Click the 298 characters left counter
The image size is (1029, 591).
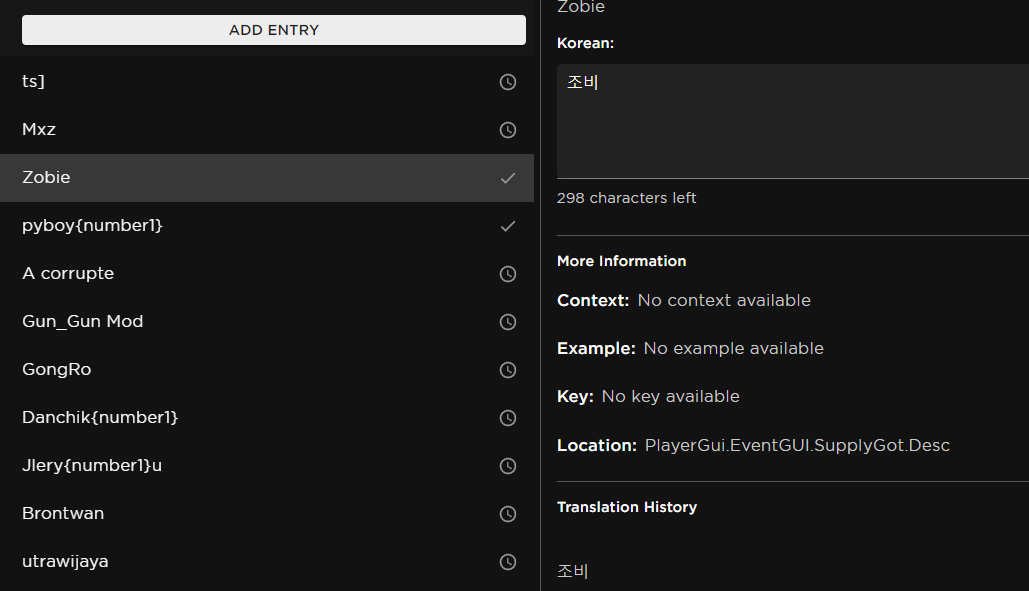point(626,197)
